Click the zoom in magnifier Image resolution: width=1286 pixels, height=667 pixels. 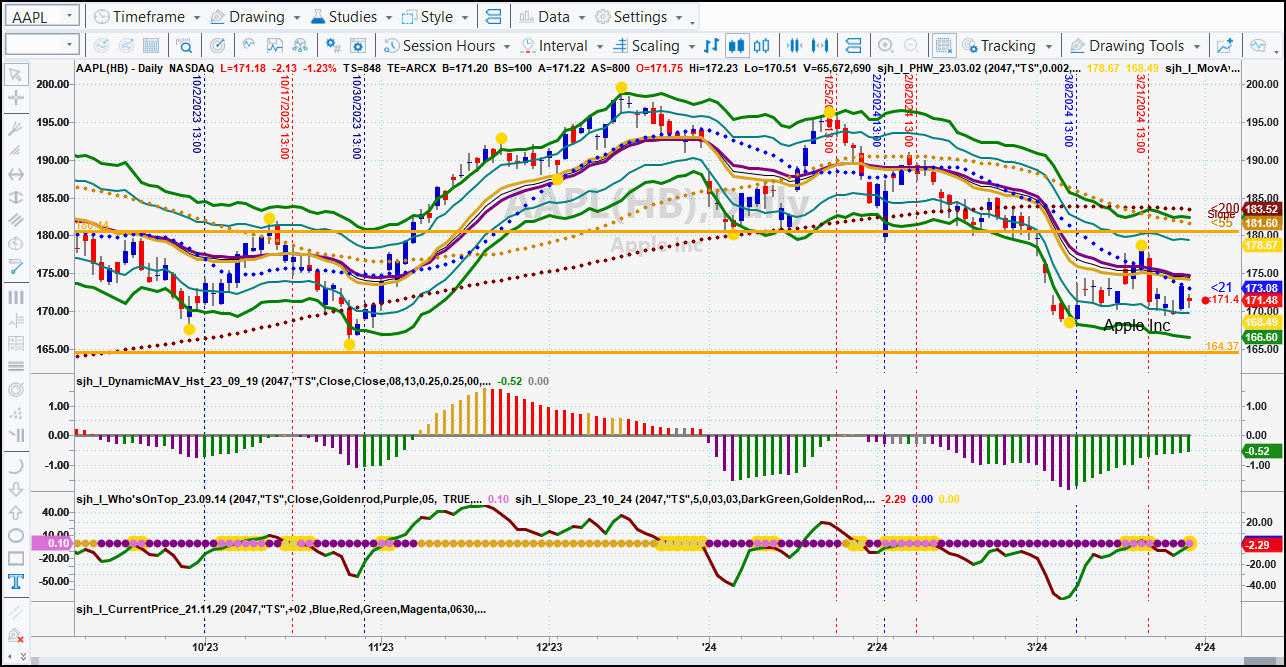(886, 46)
